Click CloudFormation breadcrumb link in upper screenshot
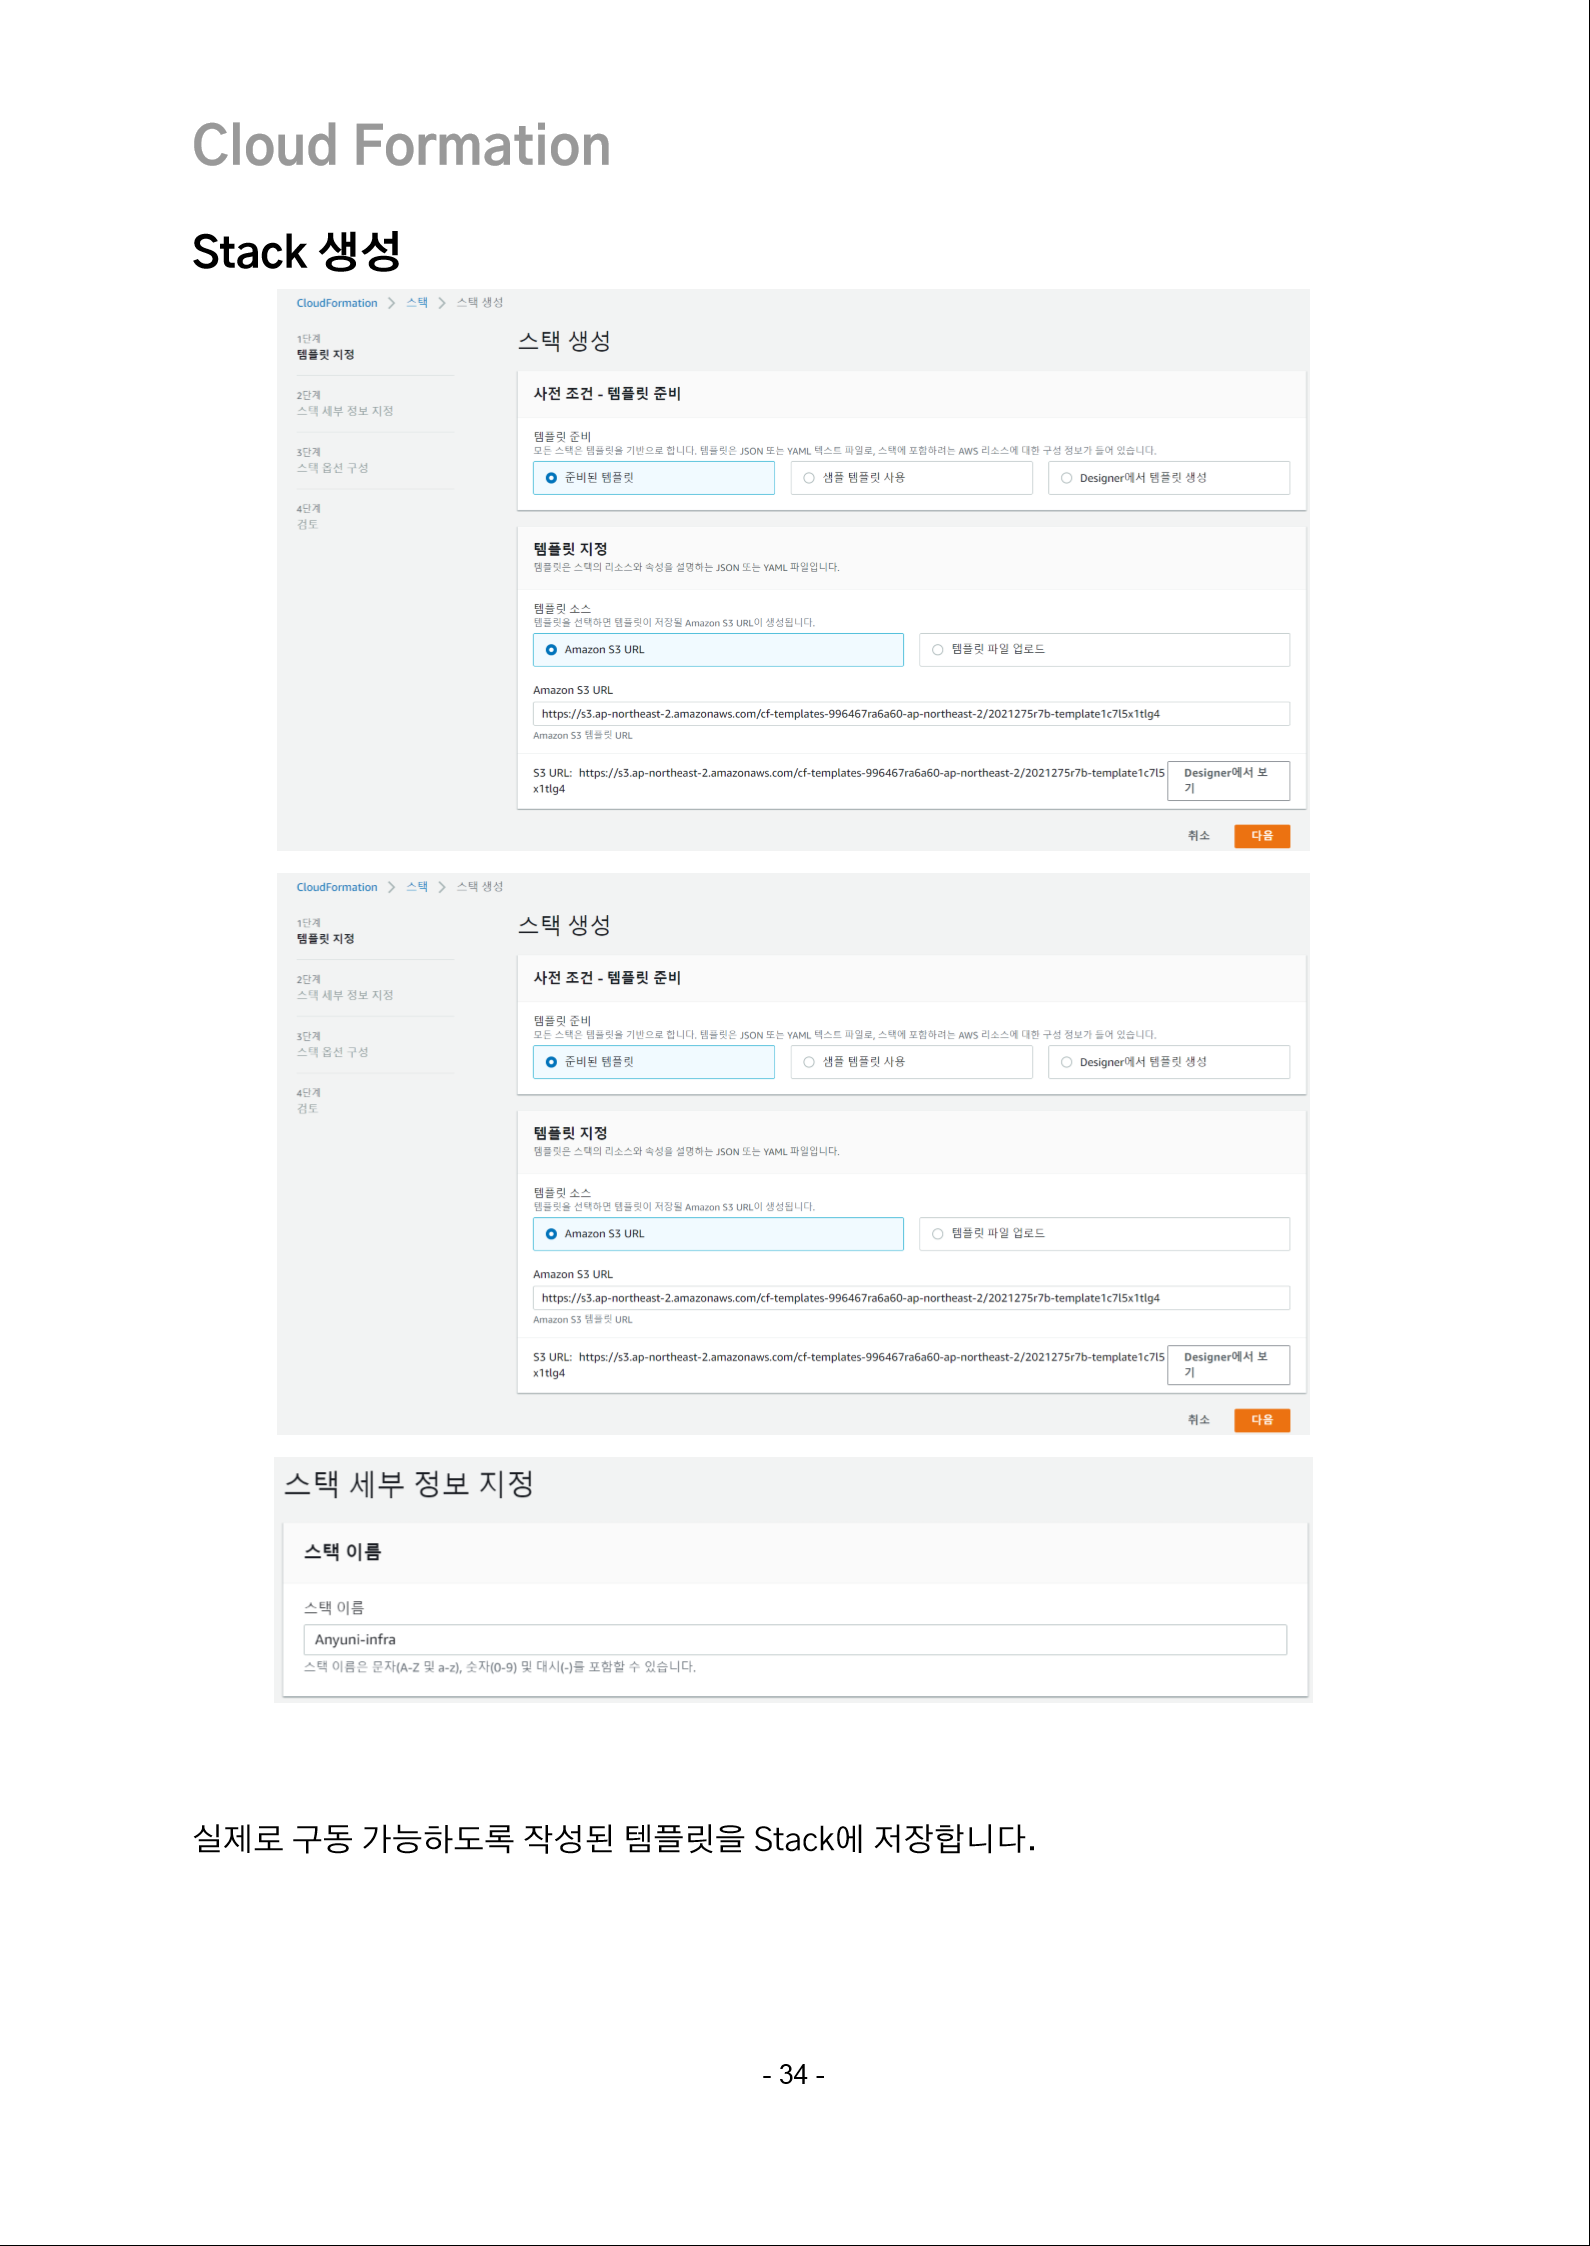This screenshot has width=1590, height=2246. click(336, 303)
